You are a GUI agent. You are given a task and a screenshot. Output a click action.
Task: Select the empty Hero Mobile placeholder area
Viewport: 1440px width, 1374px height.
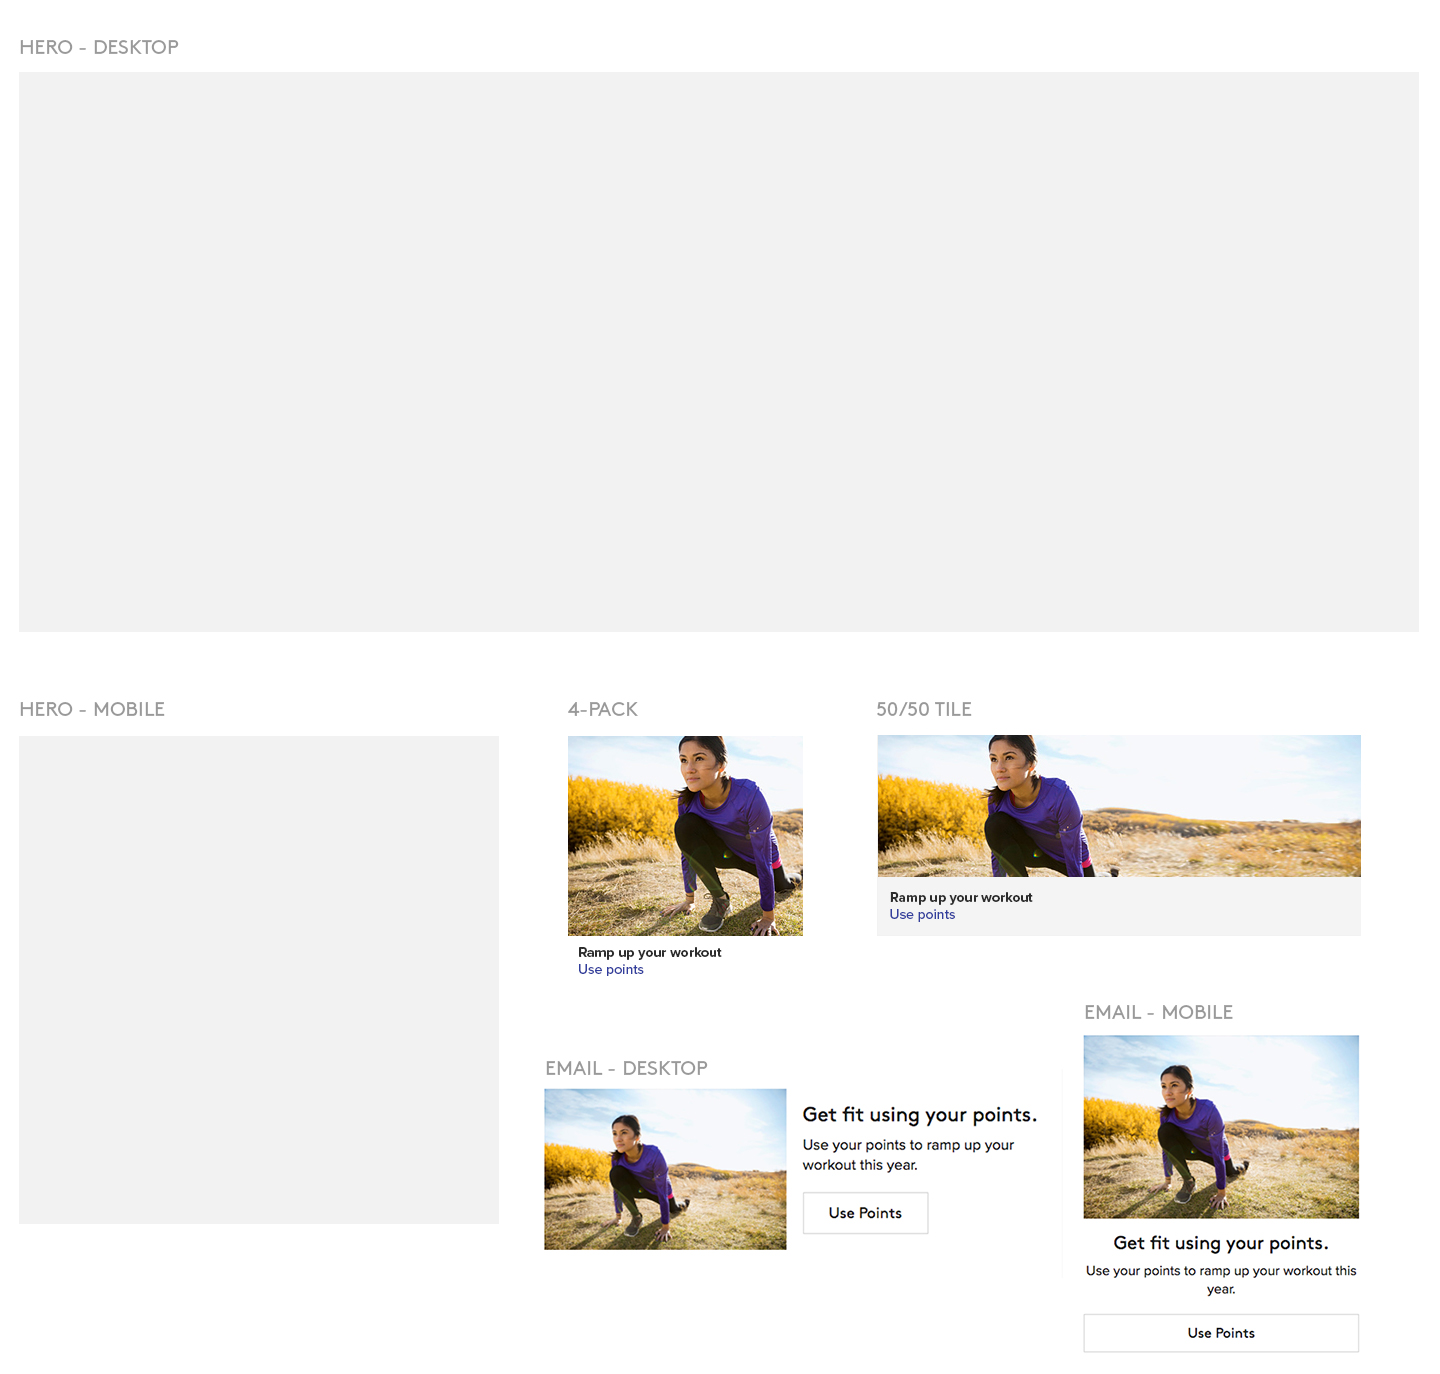[x=259, y=980]
